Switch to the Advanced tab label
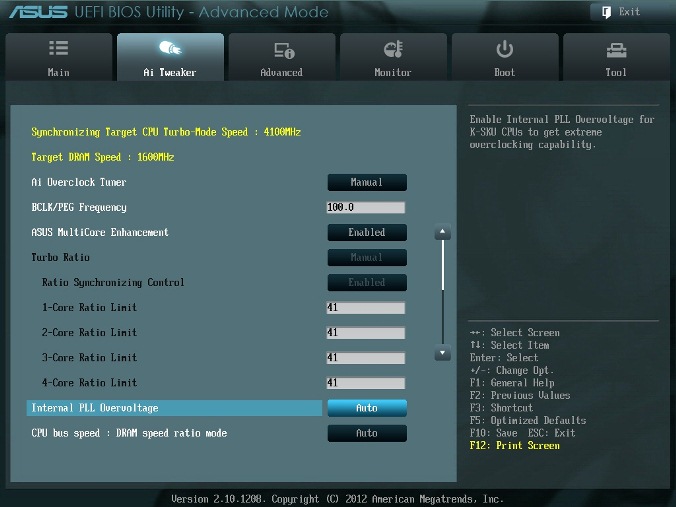 coord(282,72)
